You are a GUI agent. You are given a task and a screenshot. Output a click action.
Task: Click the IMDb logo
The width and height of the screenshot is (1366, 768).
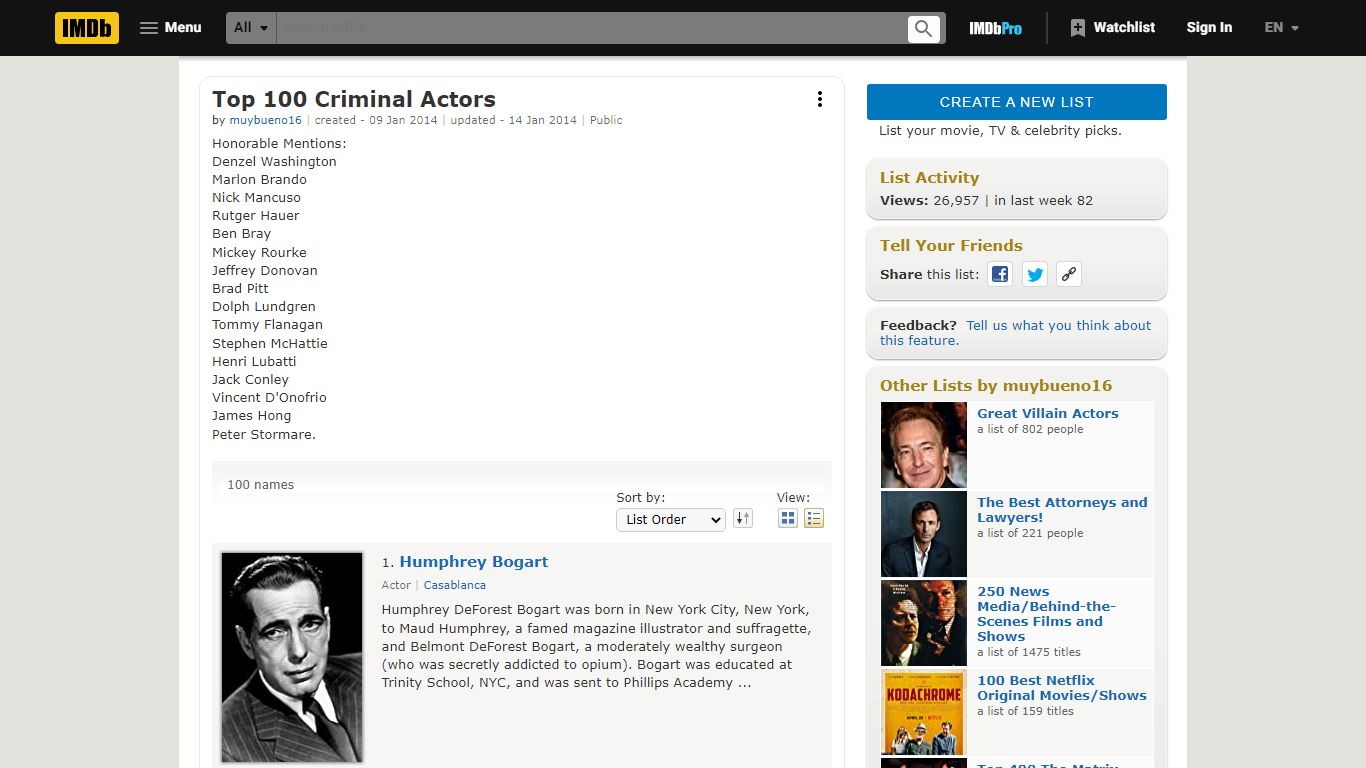[87, 28]
